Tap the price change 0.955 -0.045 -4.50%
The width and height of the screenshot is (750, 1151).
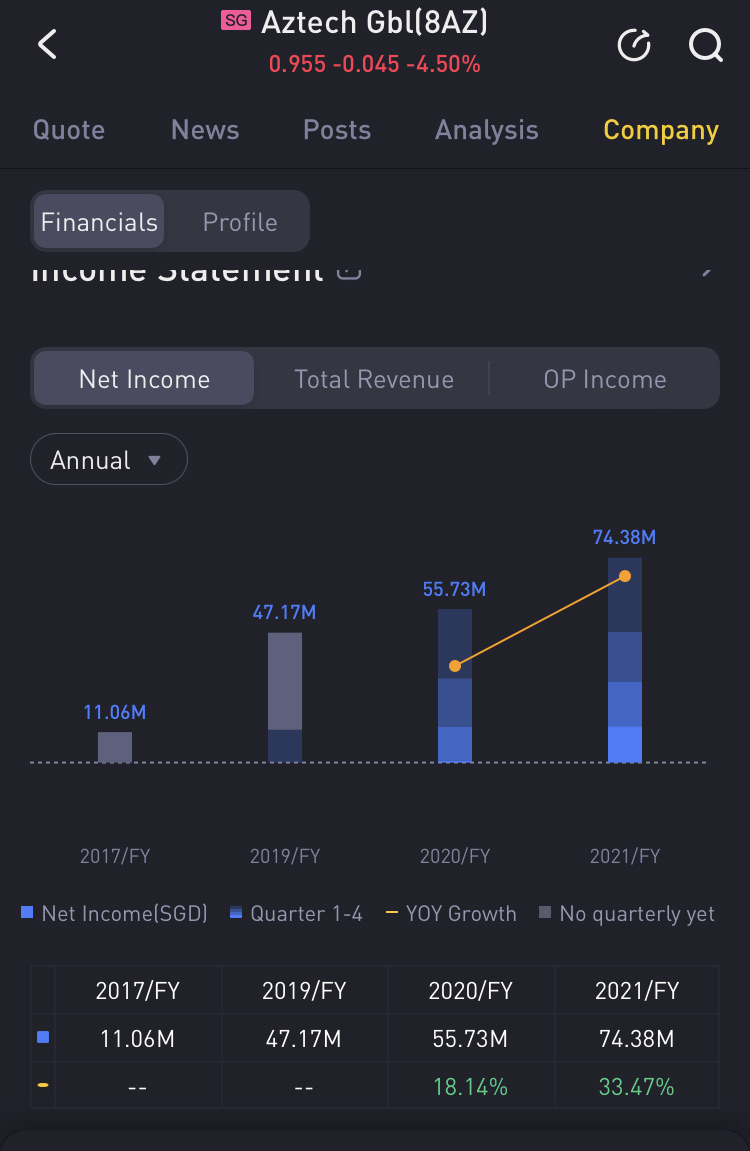point(374,64)
